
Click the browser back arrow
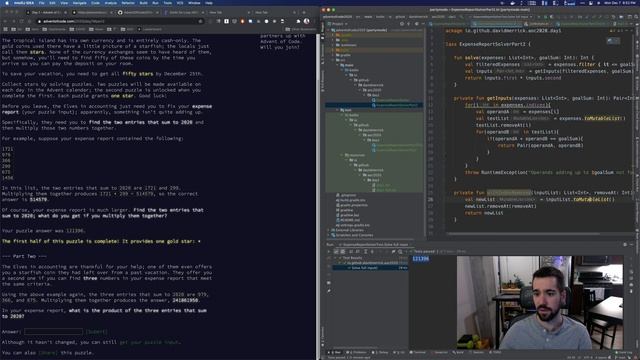(x=5, y=21)
